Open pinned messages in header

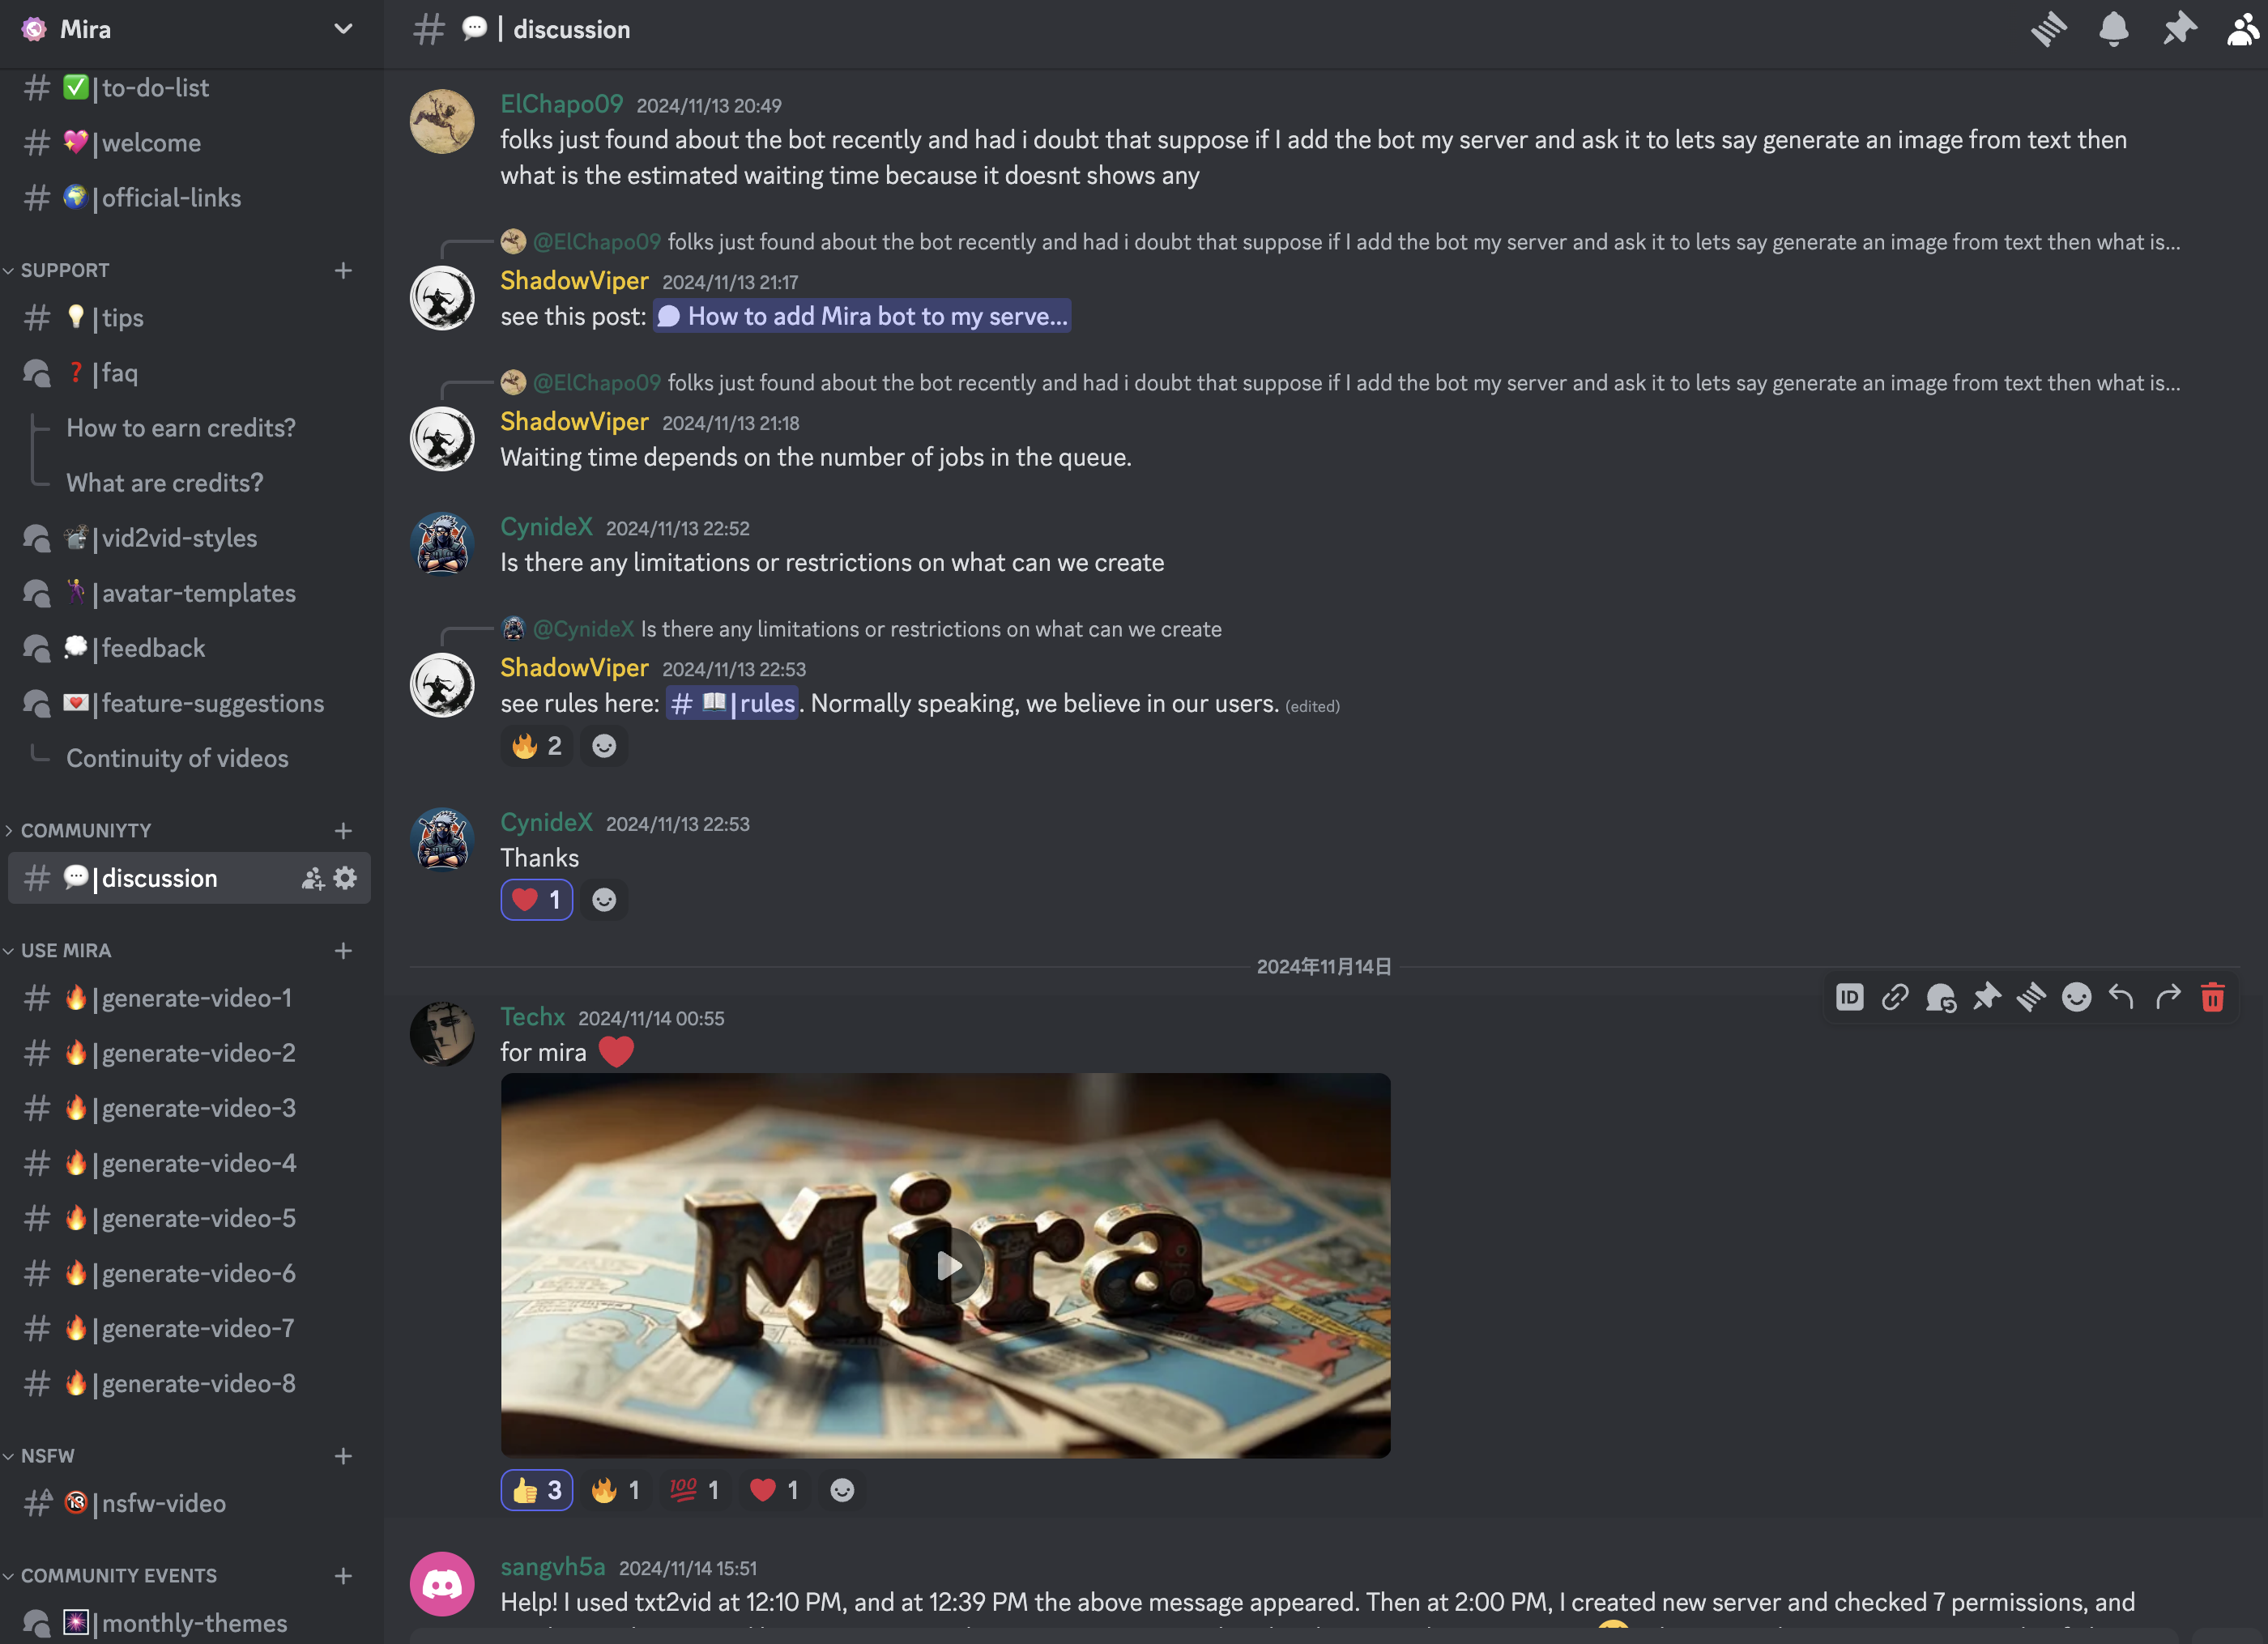click(x=2178, y=29)
